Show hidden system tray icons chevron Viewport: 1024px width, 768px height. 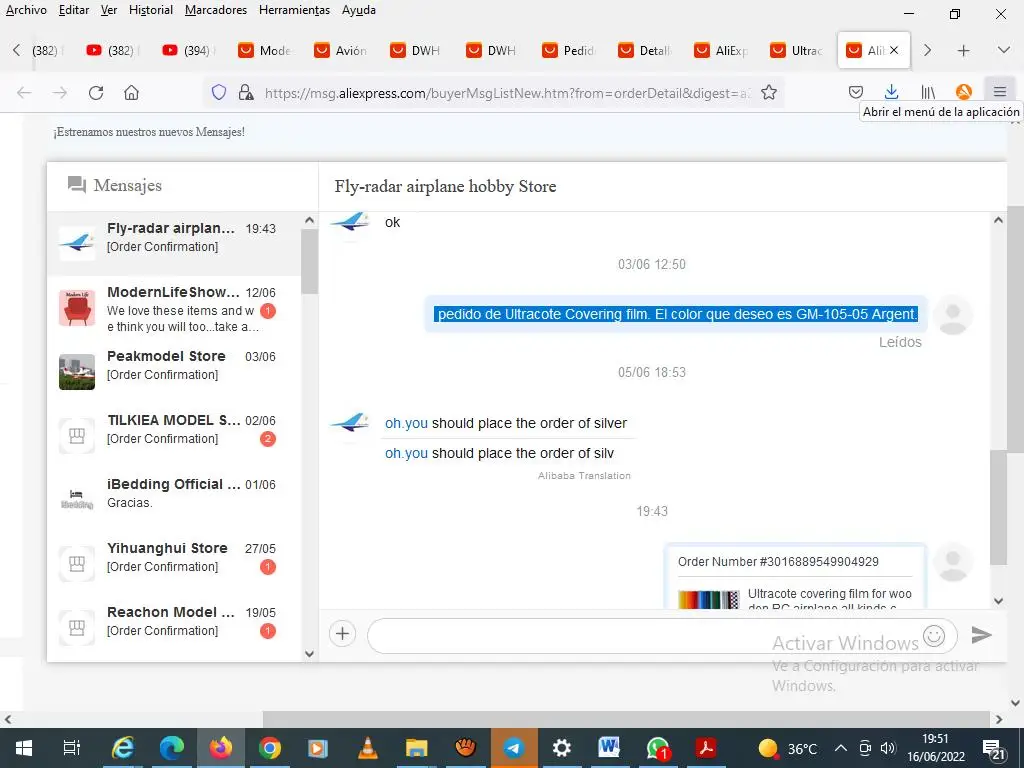(x=841, y=748)
